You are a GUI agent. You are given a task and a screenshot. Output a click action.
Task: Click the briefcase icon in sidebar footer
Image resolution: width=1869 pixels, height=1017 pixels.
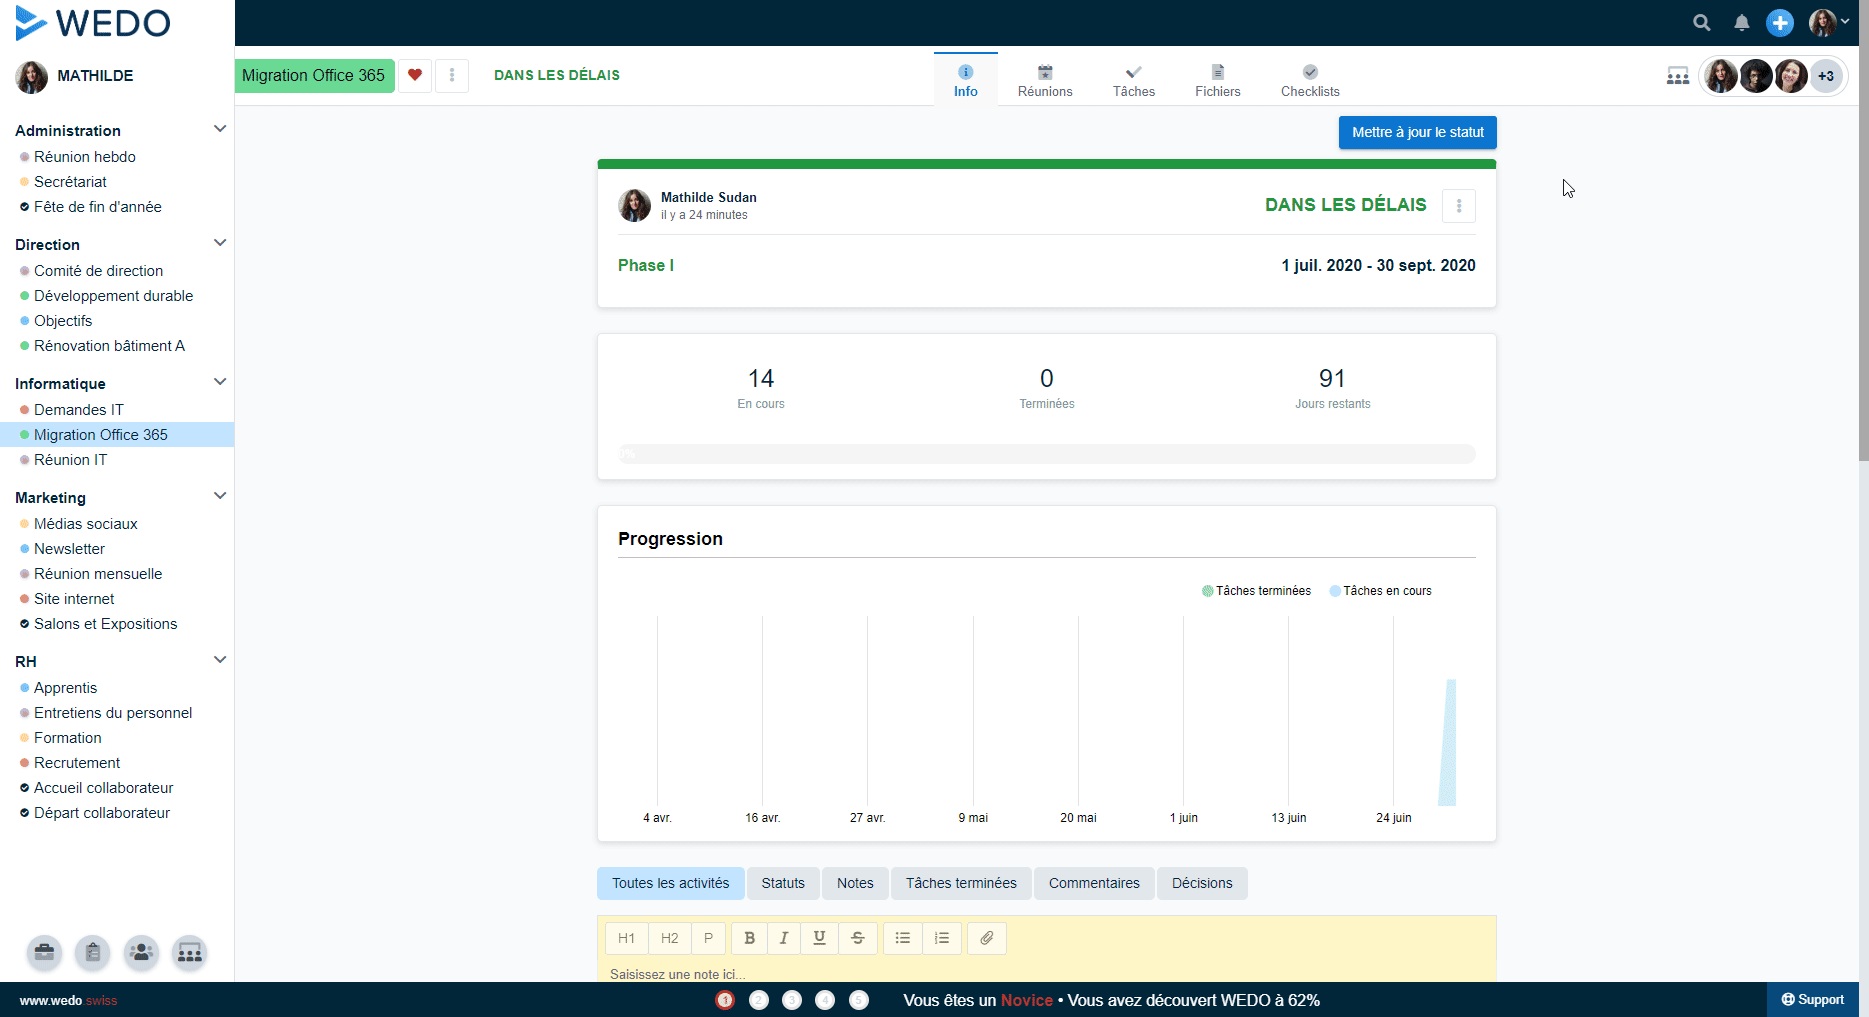[x=44, y=953]
